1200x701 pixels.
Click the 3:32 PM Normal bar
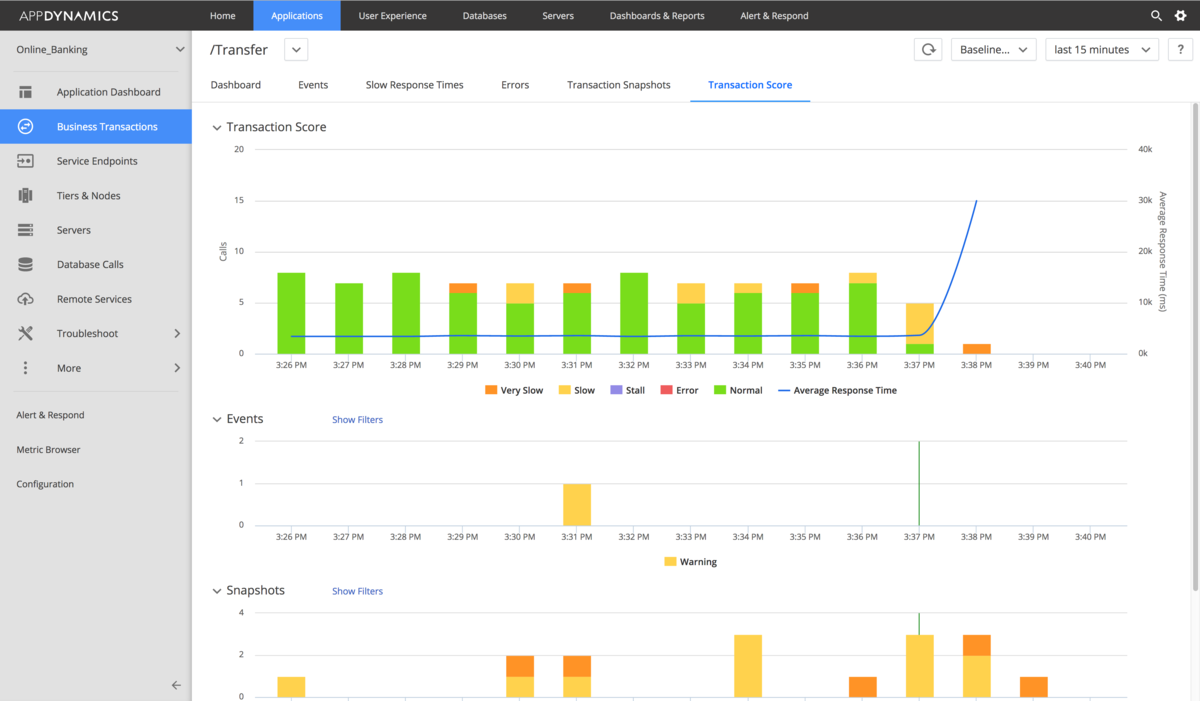(x=634, y=313)
